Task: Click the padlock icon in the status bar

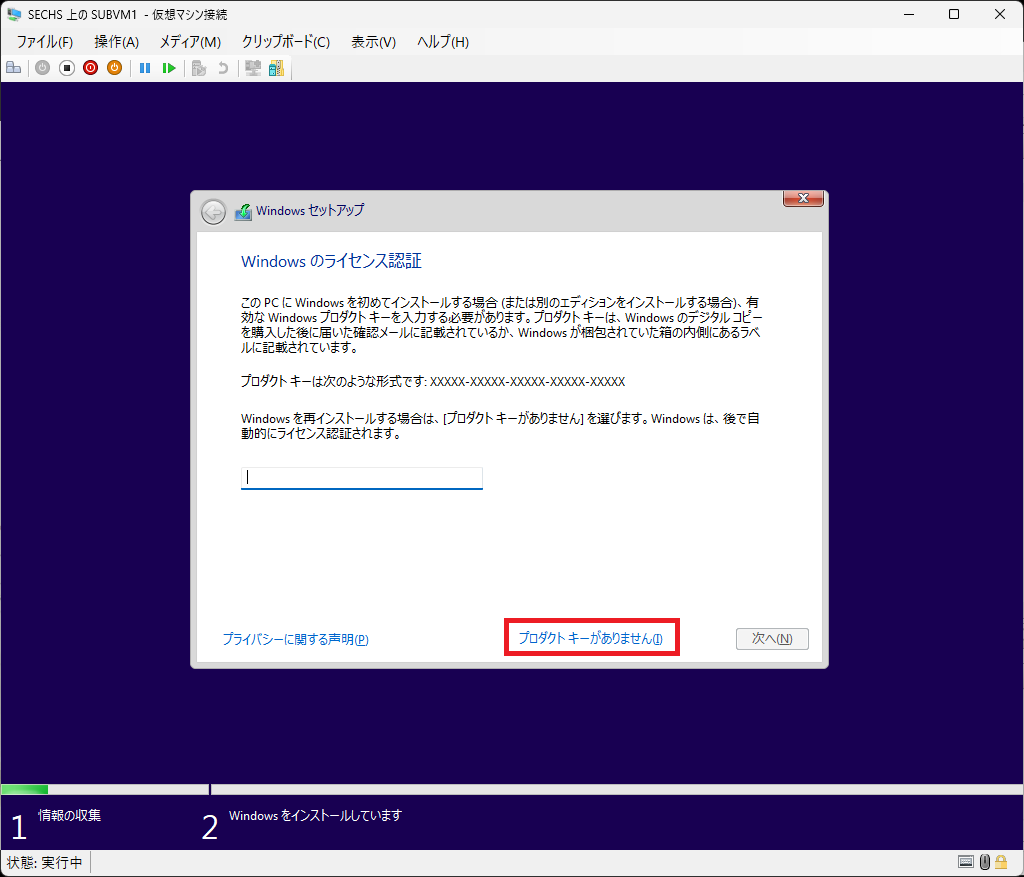Action: pos(1001,862)
